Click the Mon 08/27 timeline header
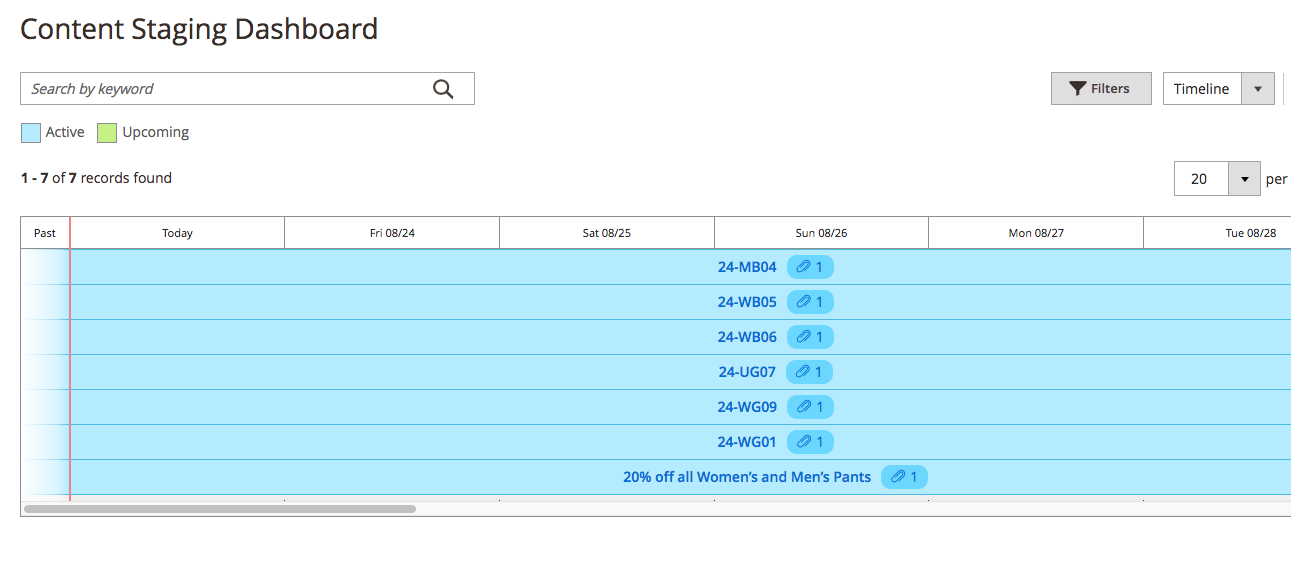This screenshot has height=567, width=1291. (x=1036, y=233)
